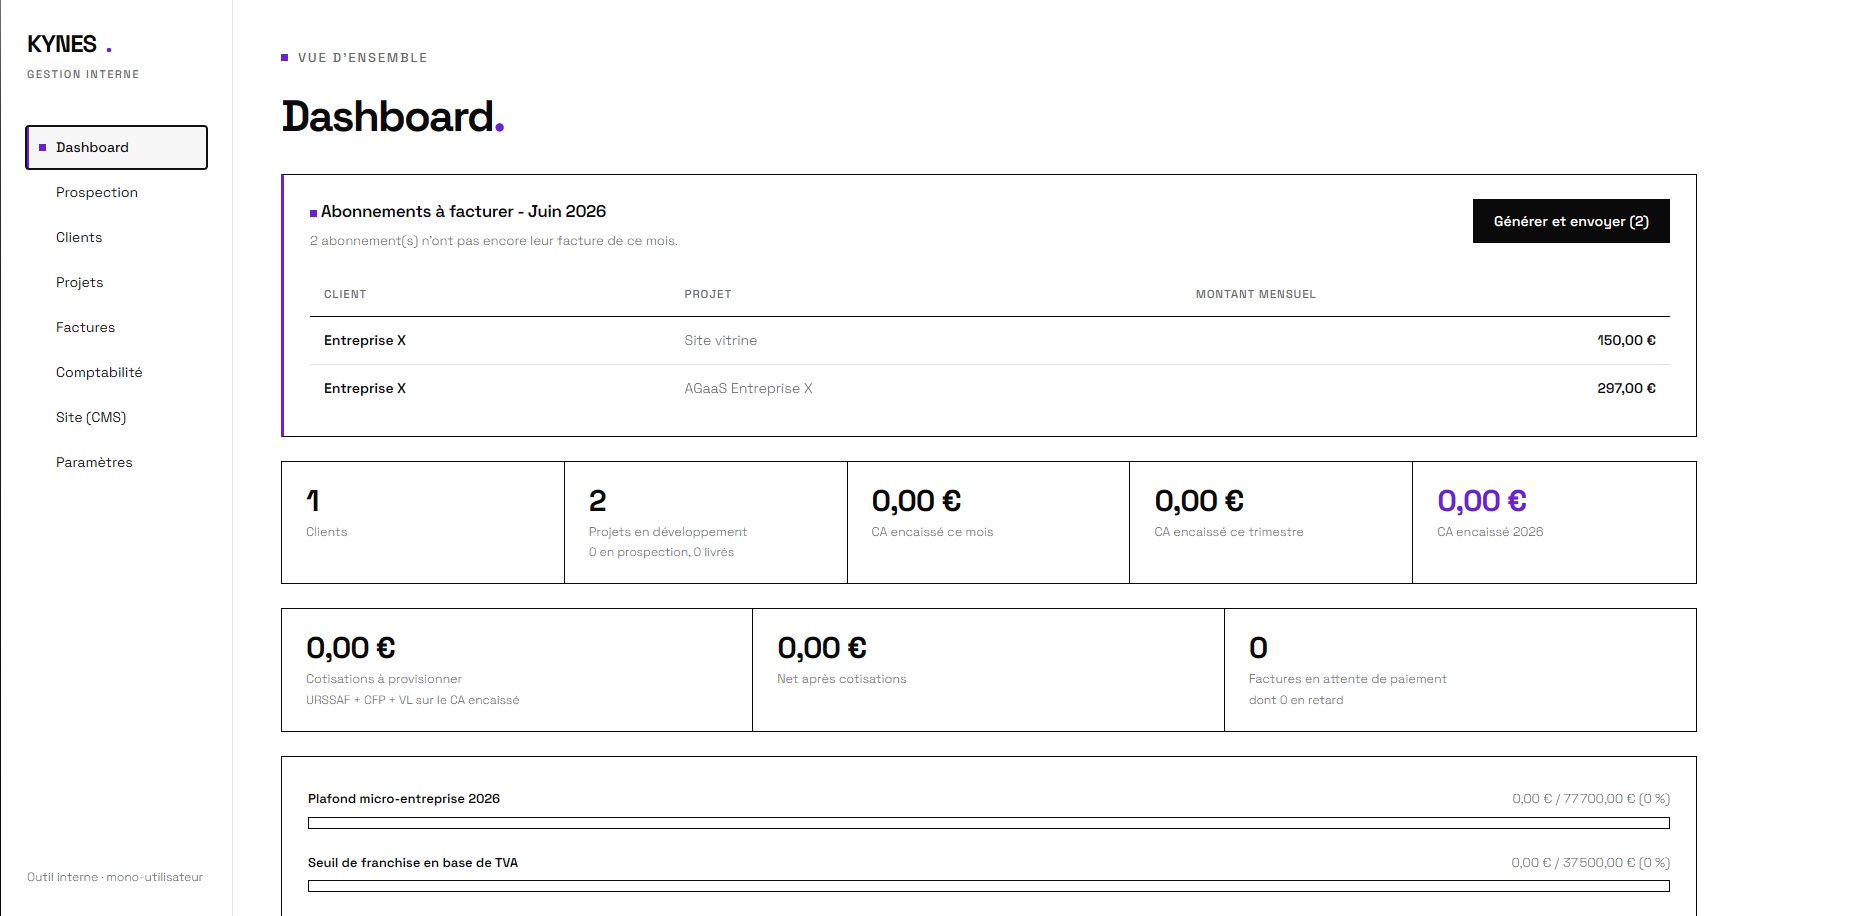Select the AGaaS Entreprise X subscription row
1856x916 pixels.
coord(990,389)
